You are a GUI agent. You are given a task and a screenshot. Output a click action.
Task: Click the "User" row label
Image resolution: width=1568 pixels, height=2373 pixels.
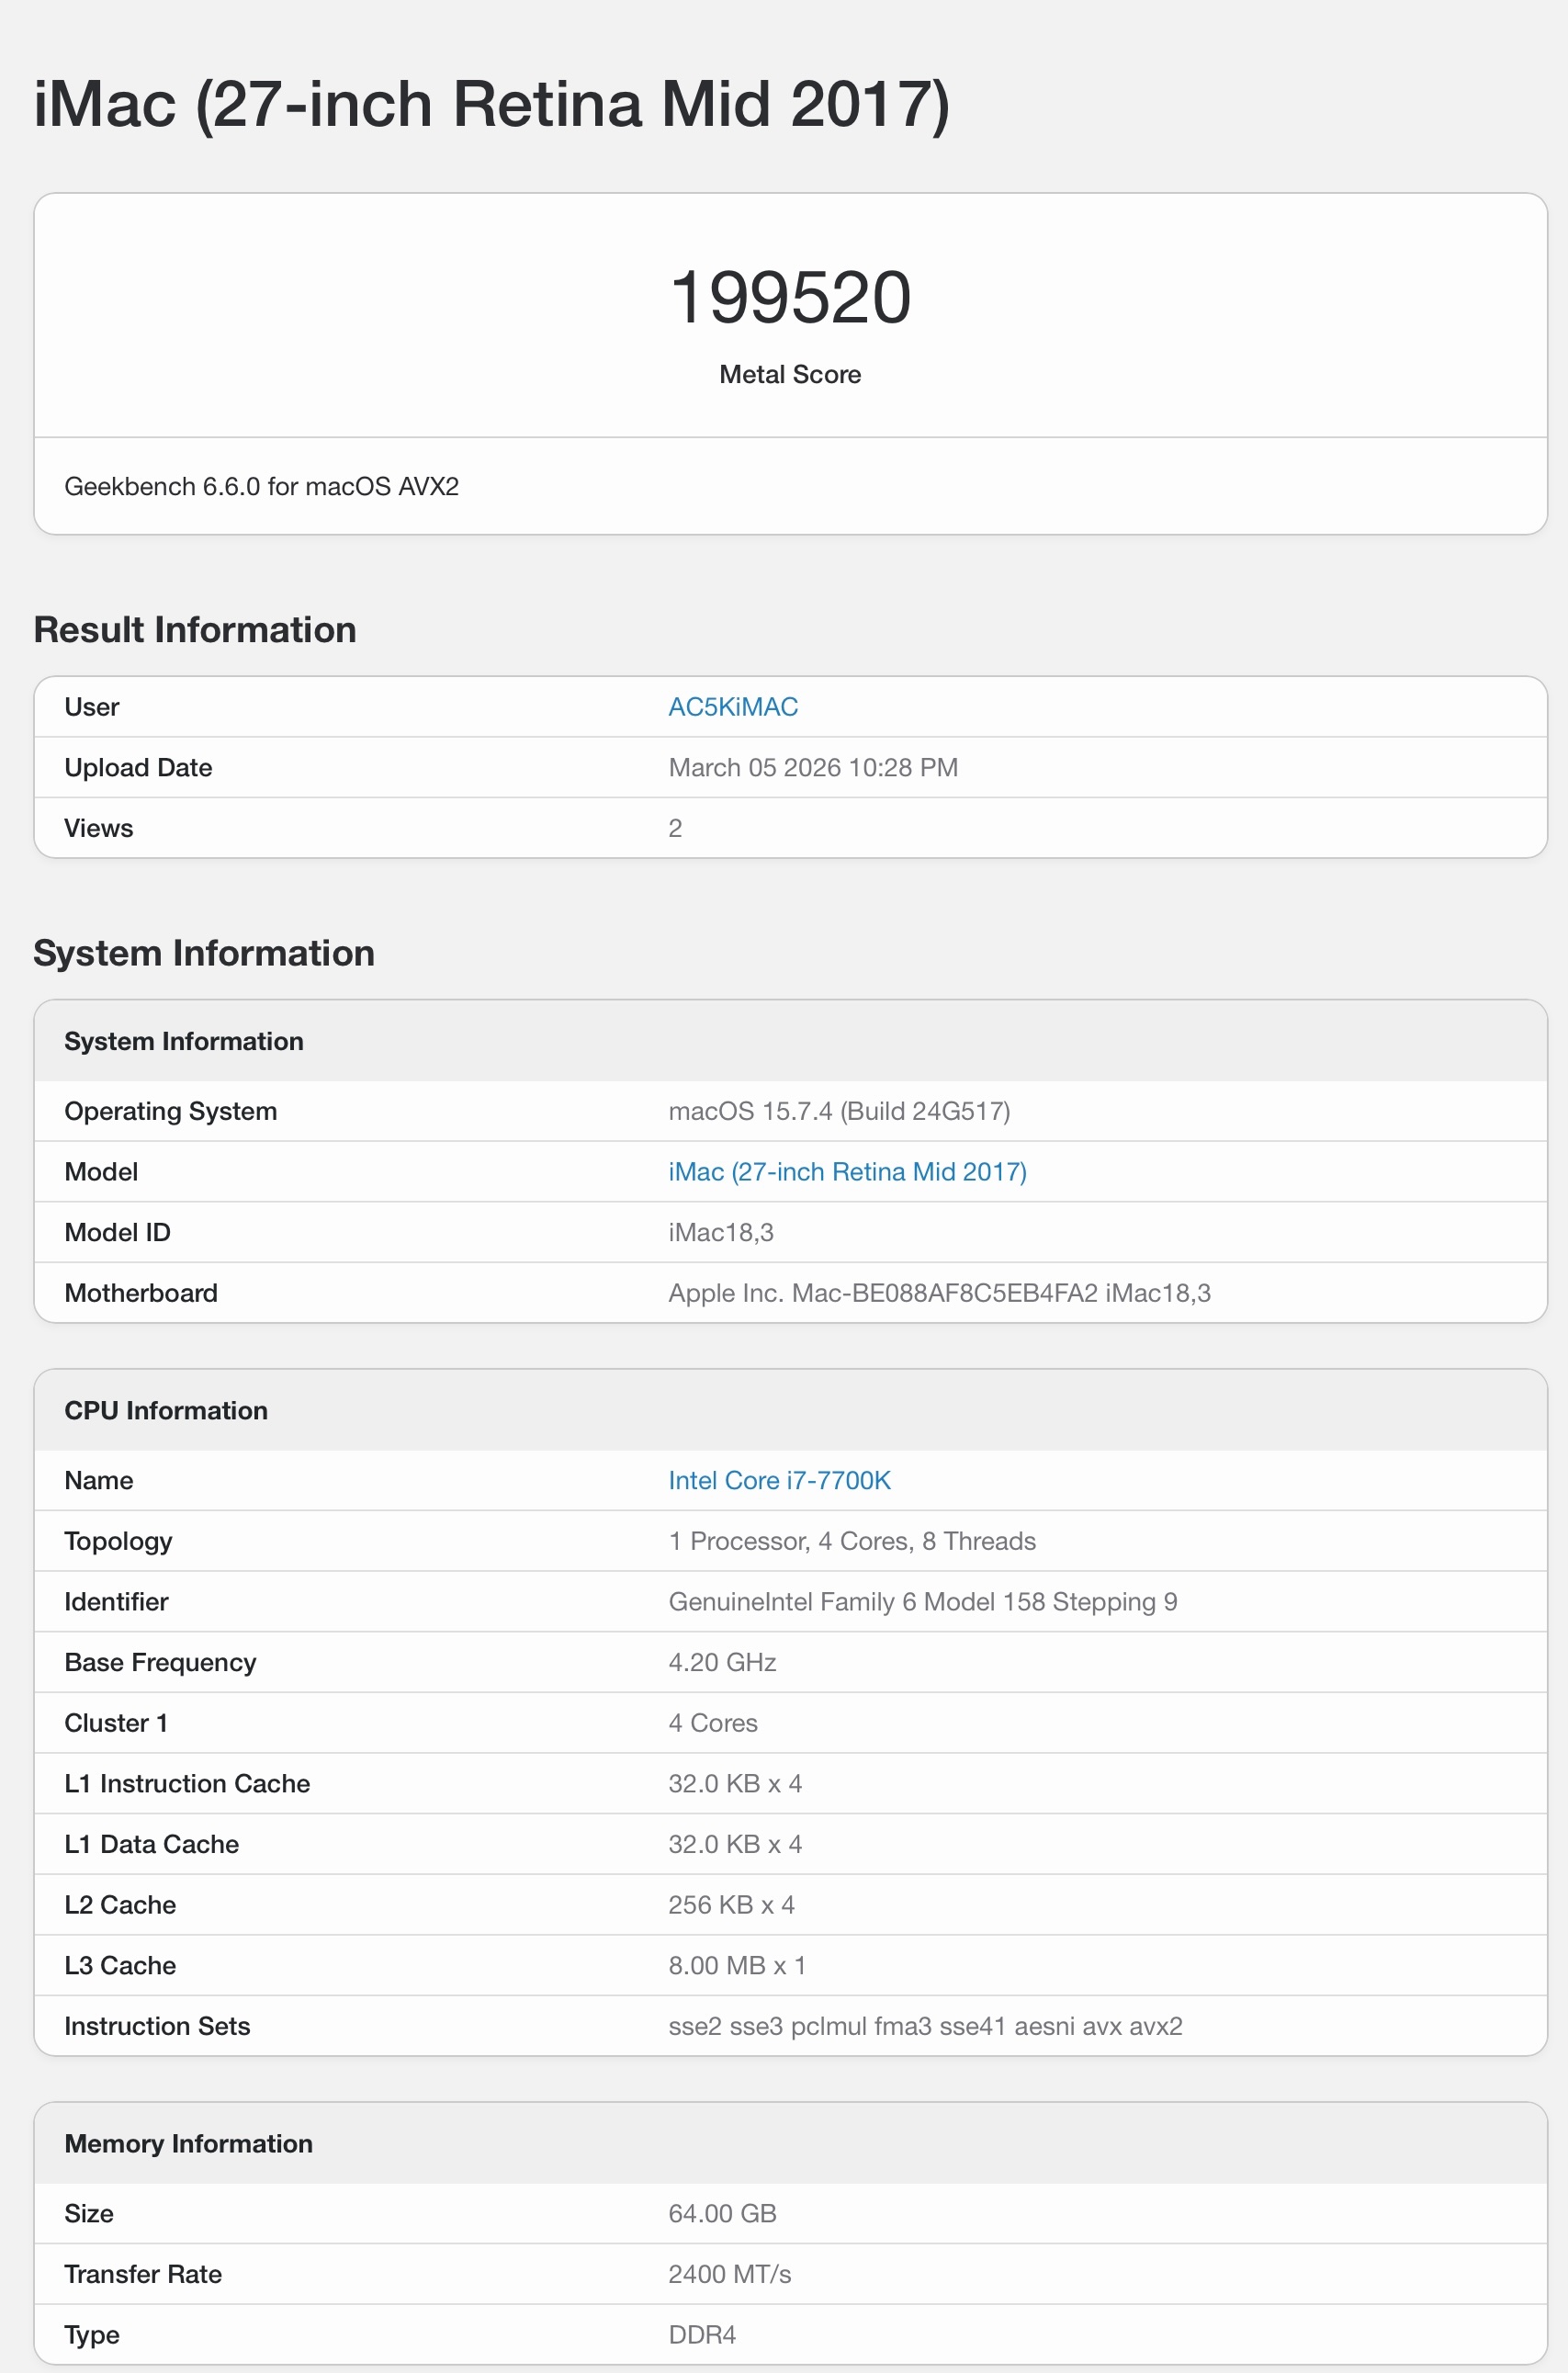coord(92,707)
